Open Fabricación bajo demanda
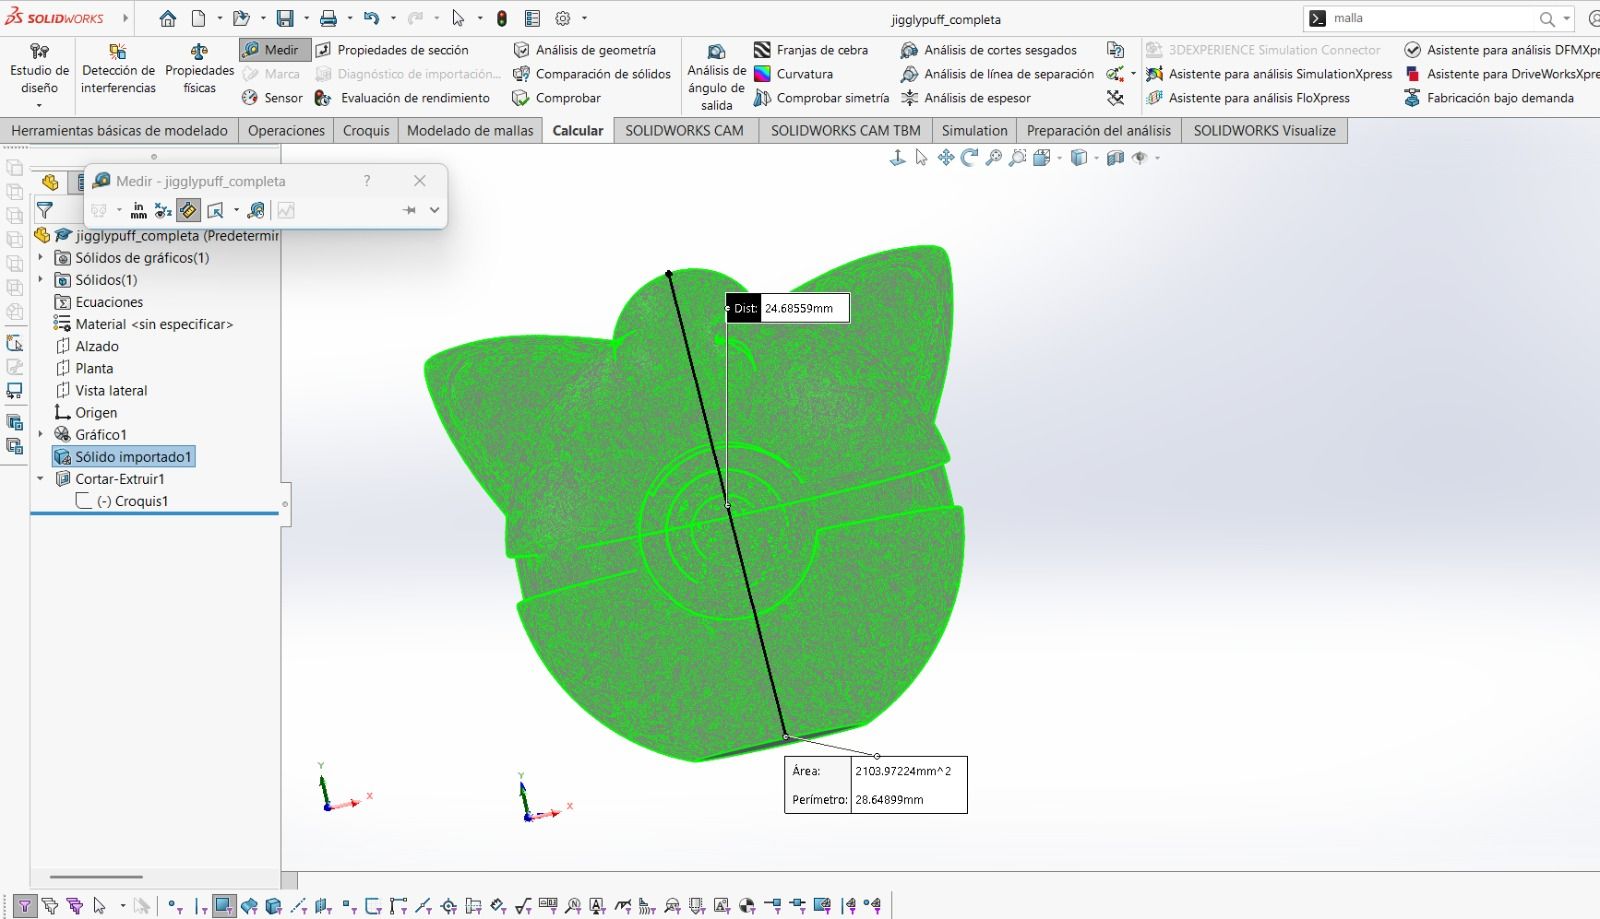 click(1489, 98)
